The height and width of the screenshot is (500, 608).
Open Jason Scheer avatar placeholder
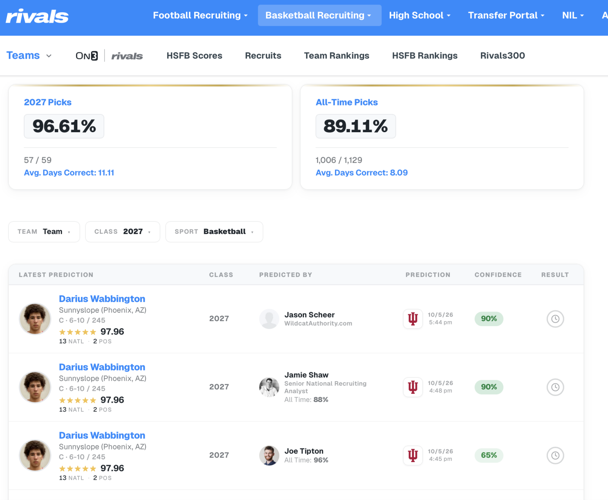(x=269, y=319)
